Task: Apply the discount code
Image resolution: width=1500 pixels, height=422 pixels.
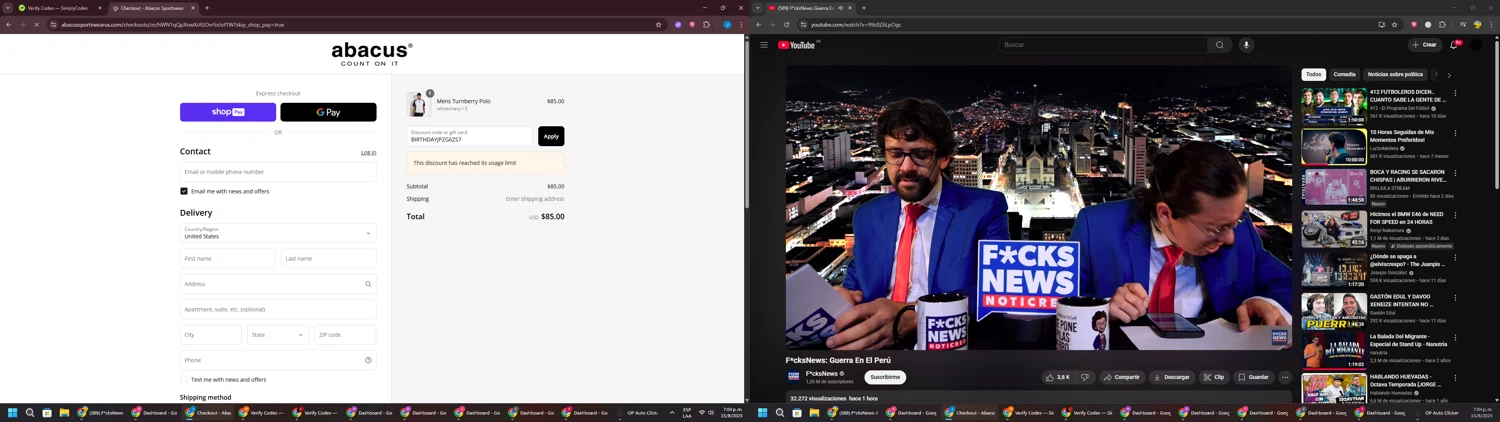Action: click(x=551, y=136)
